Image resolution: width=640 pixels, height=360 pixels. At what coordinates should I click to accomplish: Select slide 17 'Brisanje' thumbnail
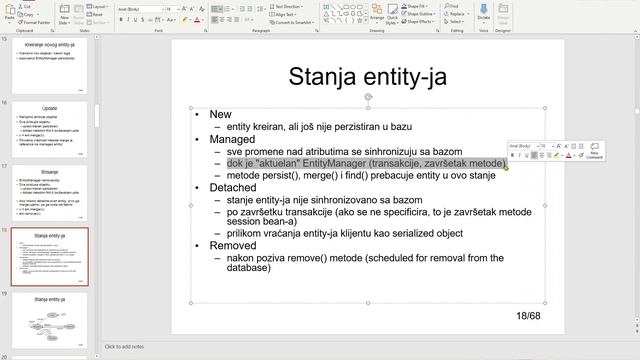[49, 193]
